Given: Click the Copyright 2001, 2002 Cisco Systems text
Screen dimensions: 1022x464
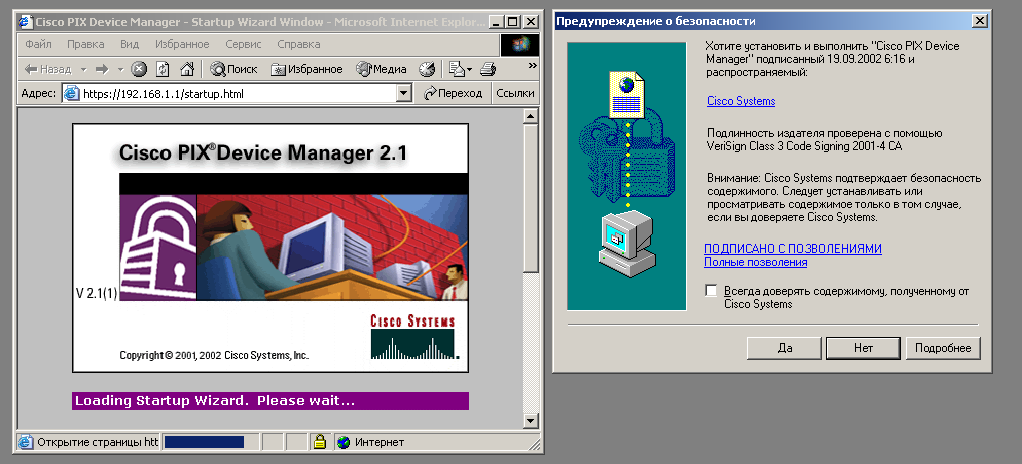Looking at the screenshot, I should [x=214, y=356].
